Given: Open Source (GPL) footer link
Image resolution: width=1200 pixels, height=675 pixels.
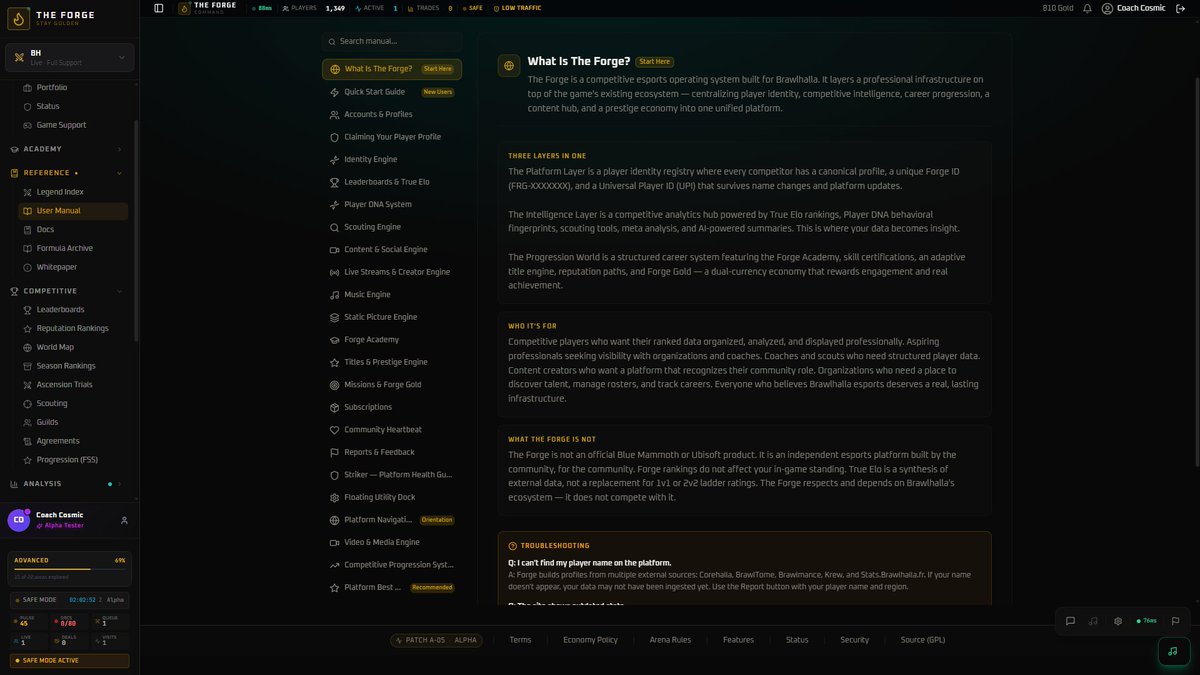Looking at the screenshot, I should 922,640.
